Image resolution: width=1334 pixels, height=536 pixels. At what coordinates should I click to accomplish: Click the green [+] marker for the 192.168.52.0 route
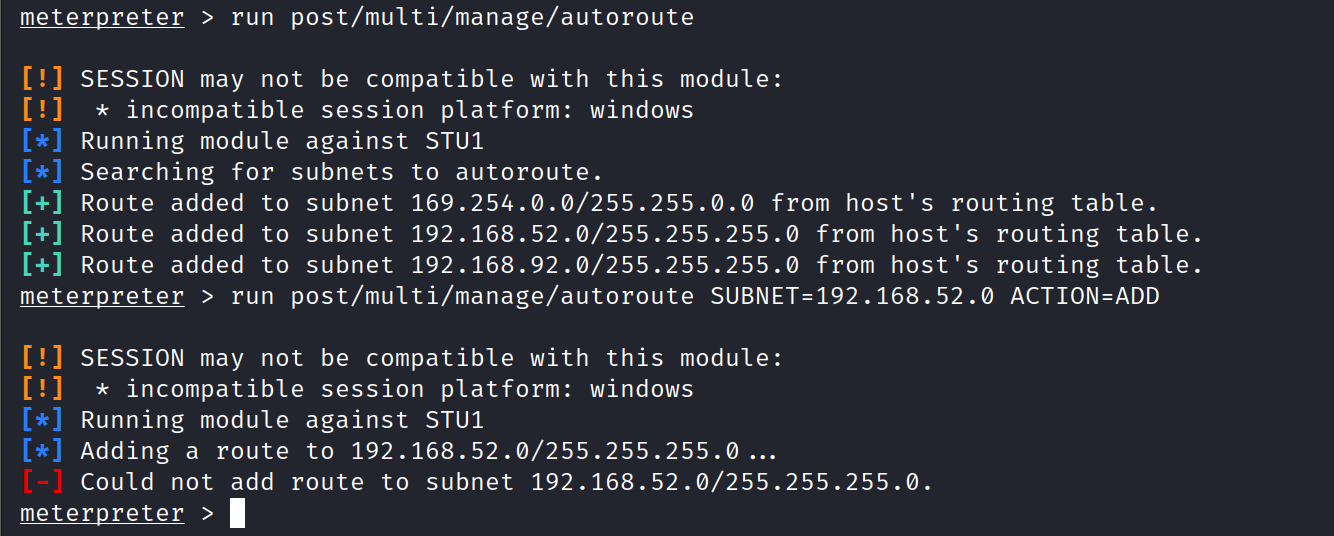[42, 234]
